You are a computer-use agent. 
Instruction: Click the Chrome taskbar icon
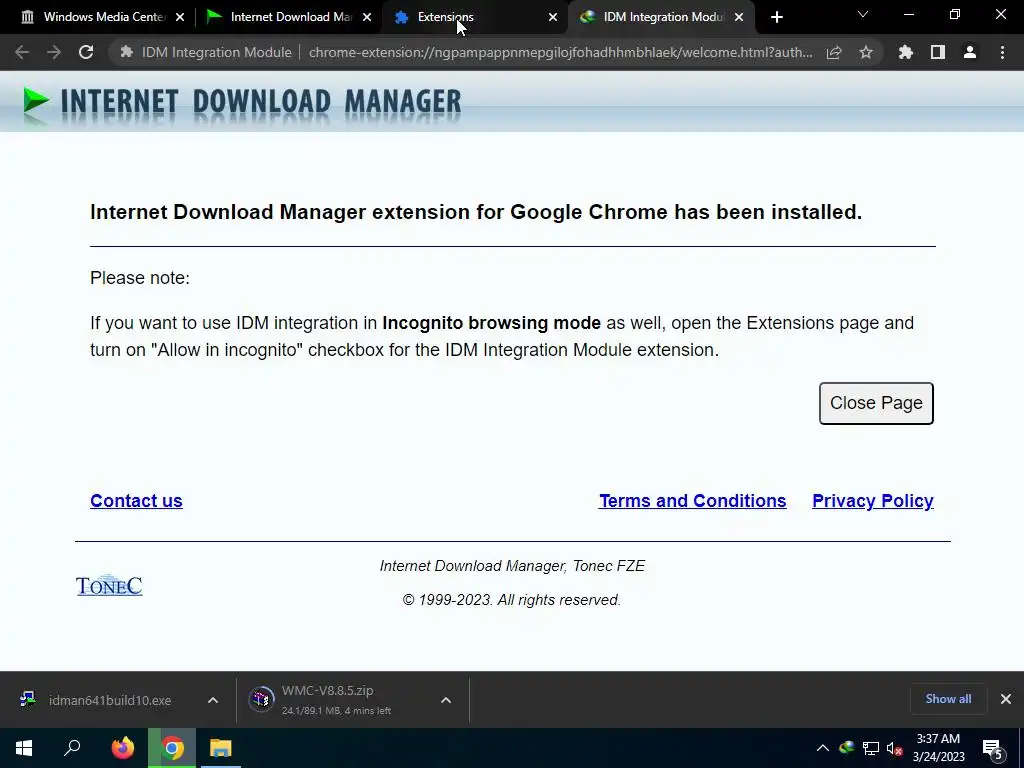pos(172,748)
